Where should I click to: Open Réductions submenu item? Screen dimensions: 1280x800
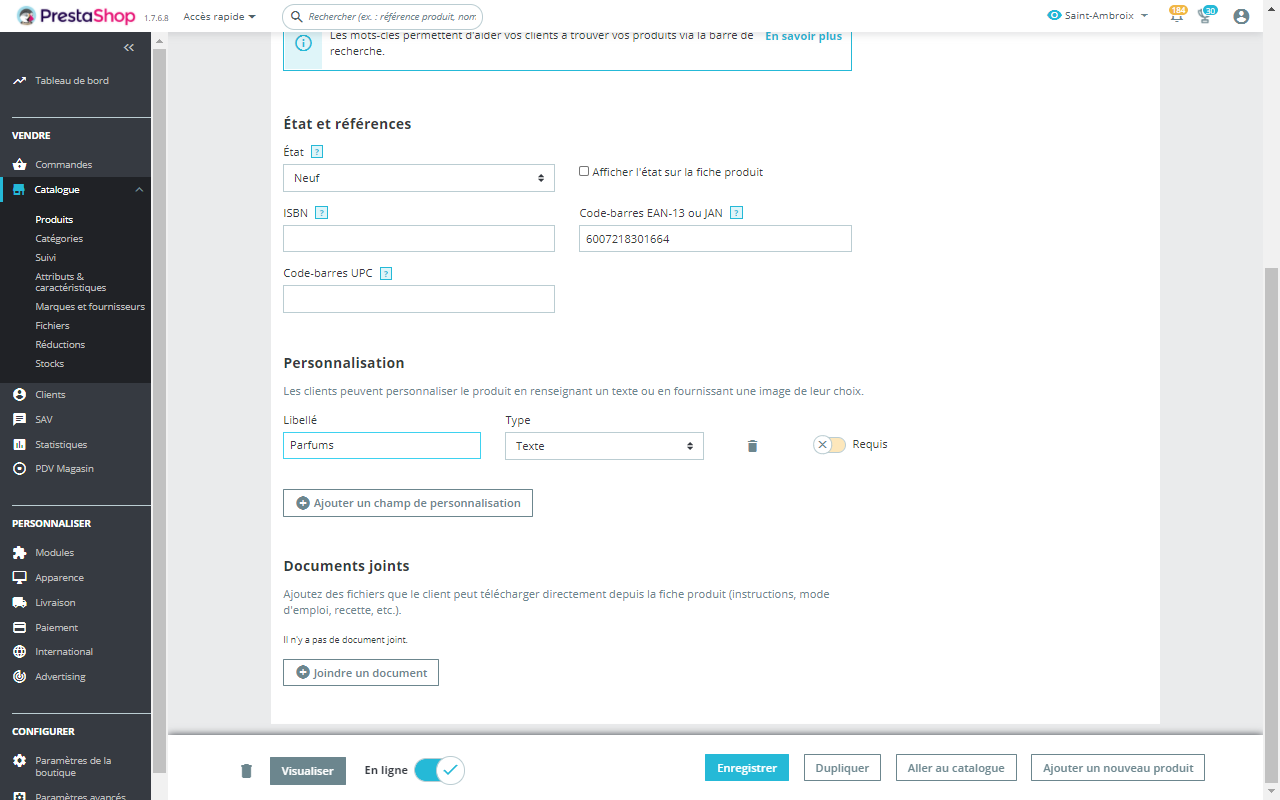point(60,344)
